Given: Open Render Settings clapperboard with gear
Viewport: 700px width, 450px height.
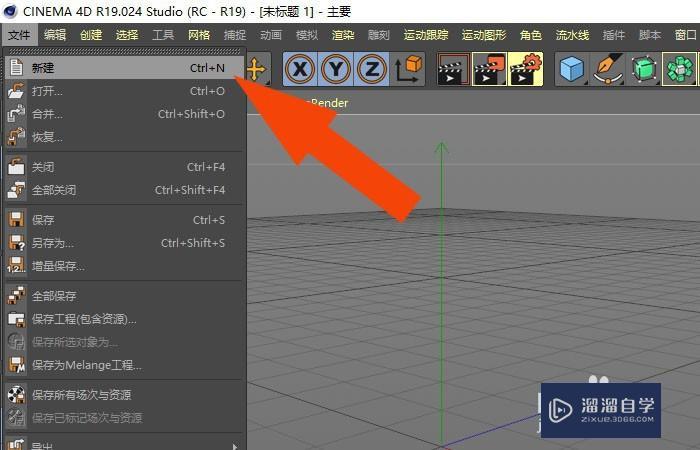Looking at the screenshot, I should [x=525, y=69].
